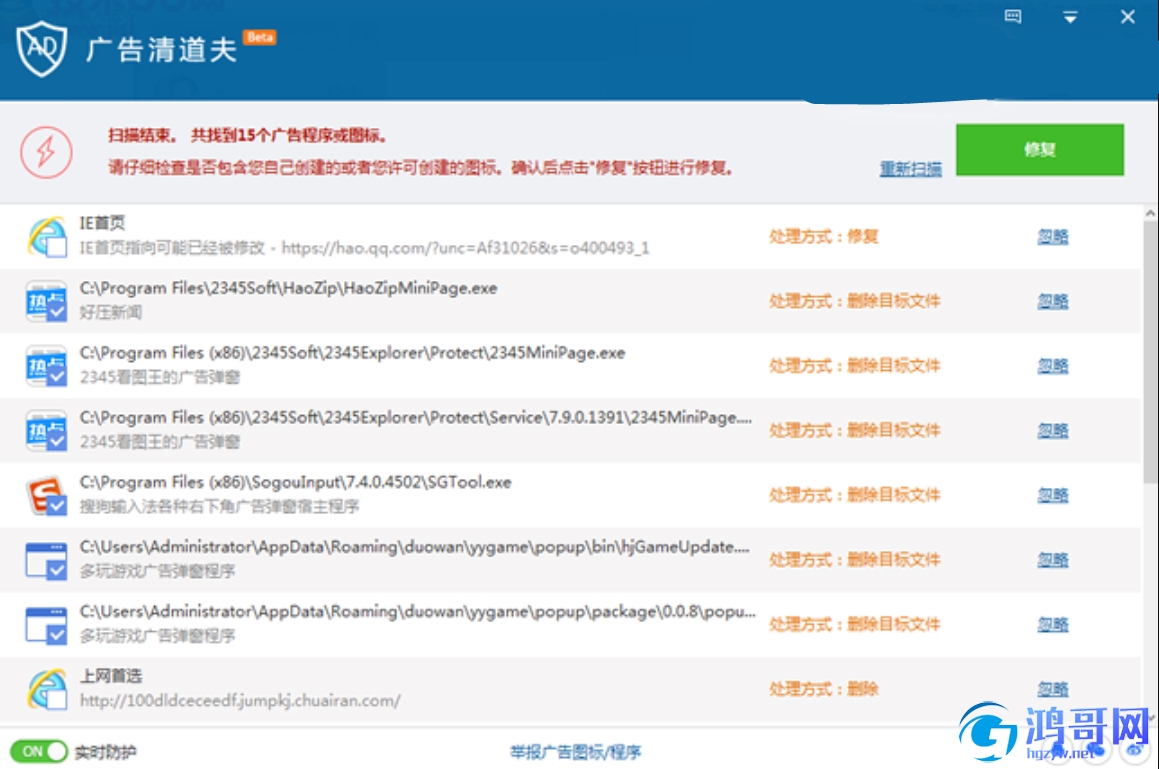The height and width of the screenshot is (769, 1159).
Task: Ignore the SogouInput SGTool.exe entry
Action: [1053, 495]
